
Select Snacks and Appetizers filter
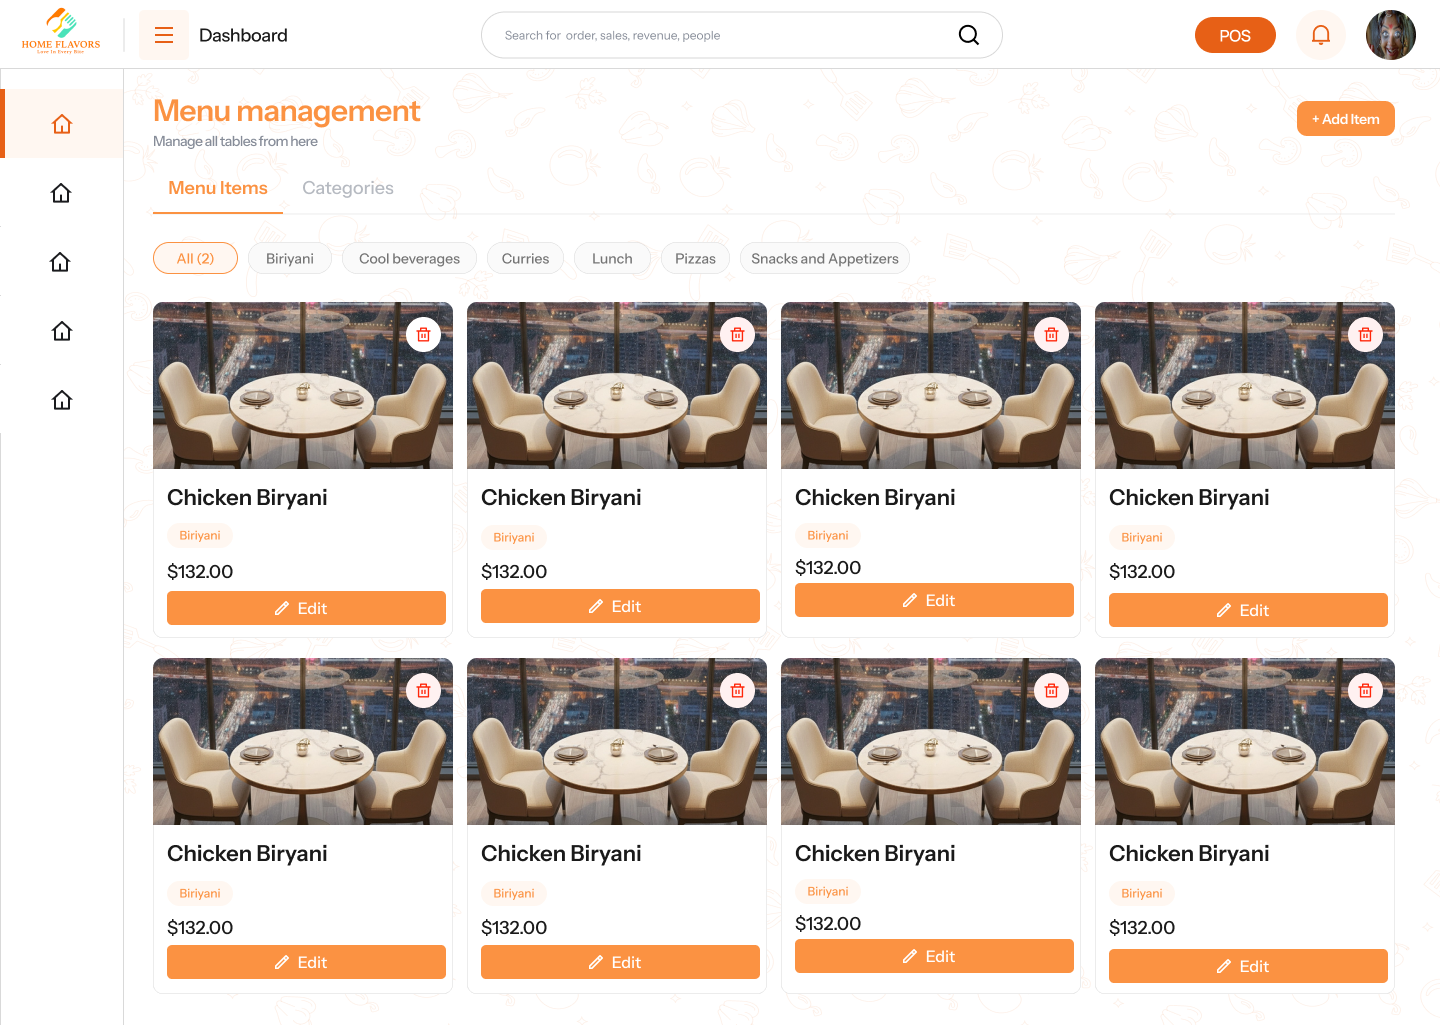(x=824, y=258)
